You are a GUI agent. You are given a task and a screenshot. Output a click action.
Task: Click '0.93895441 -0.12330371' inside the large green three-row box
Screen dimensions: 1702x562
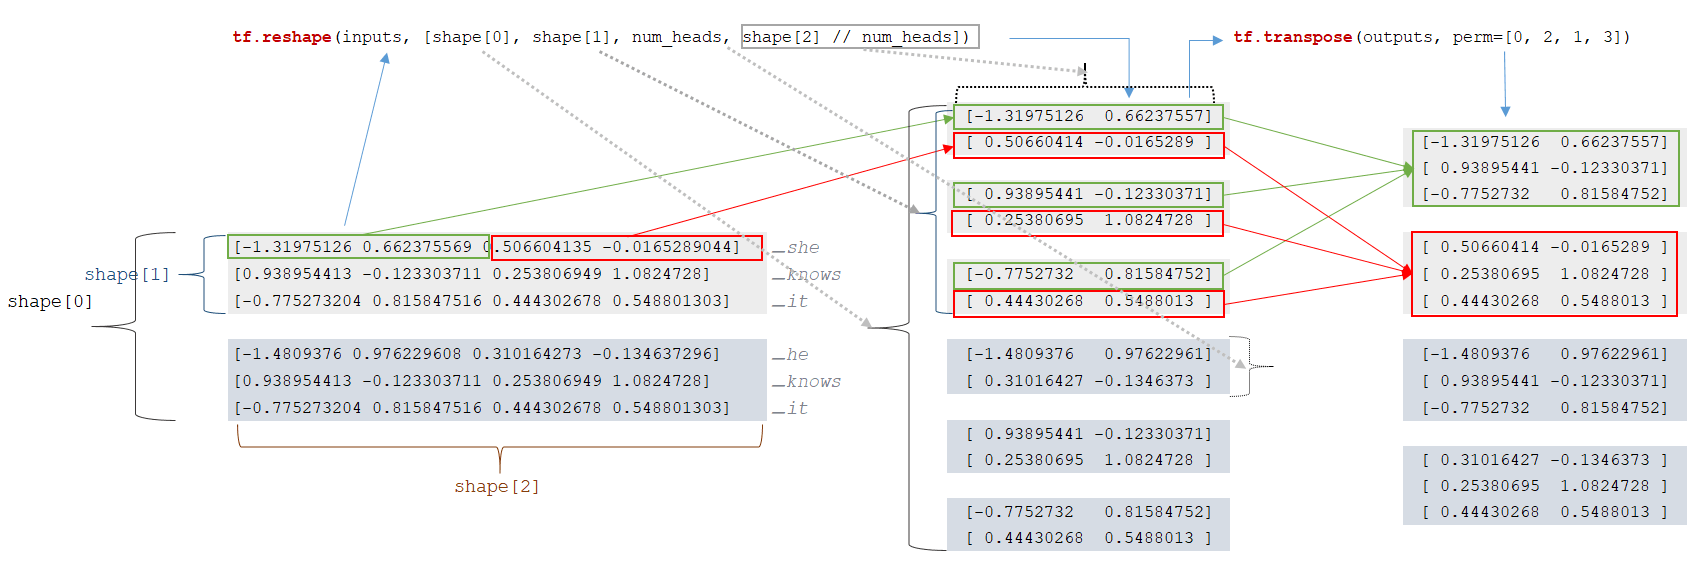point(1545,168)
